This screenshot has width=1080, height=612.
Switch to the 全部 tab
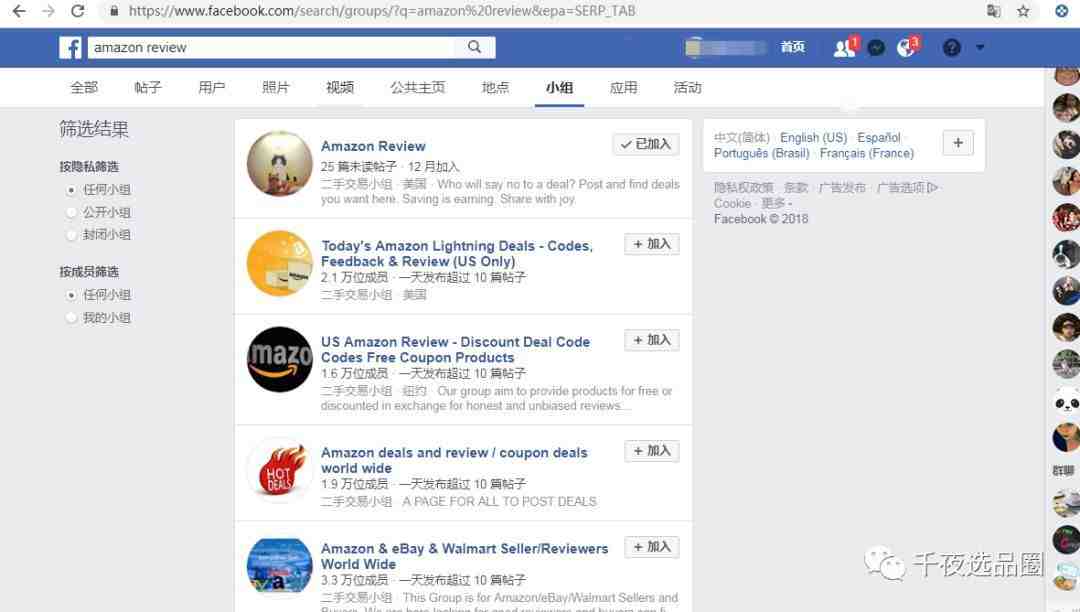[x=84, y=87]
